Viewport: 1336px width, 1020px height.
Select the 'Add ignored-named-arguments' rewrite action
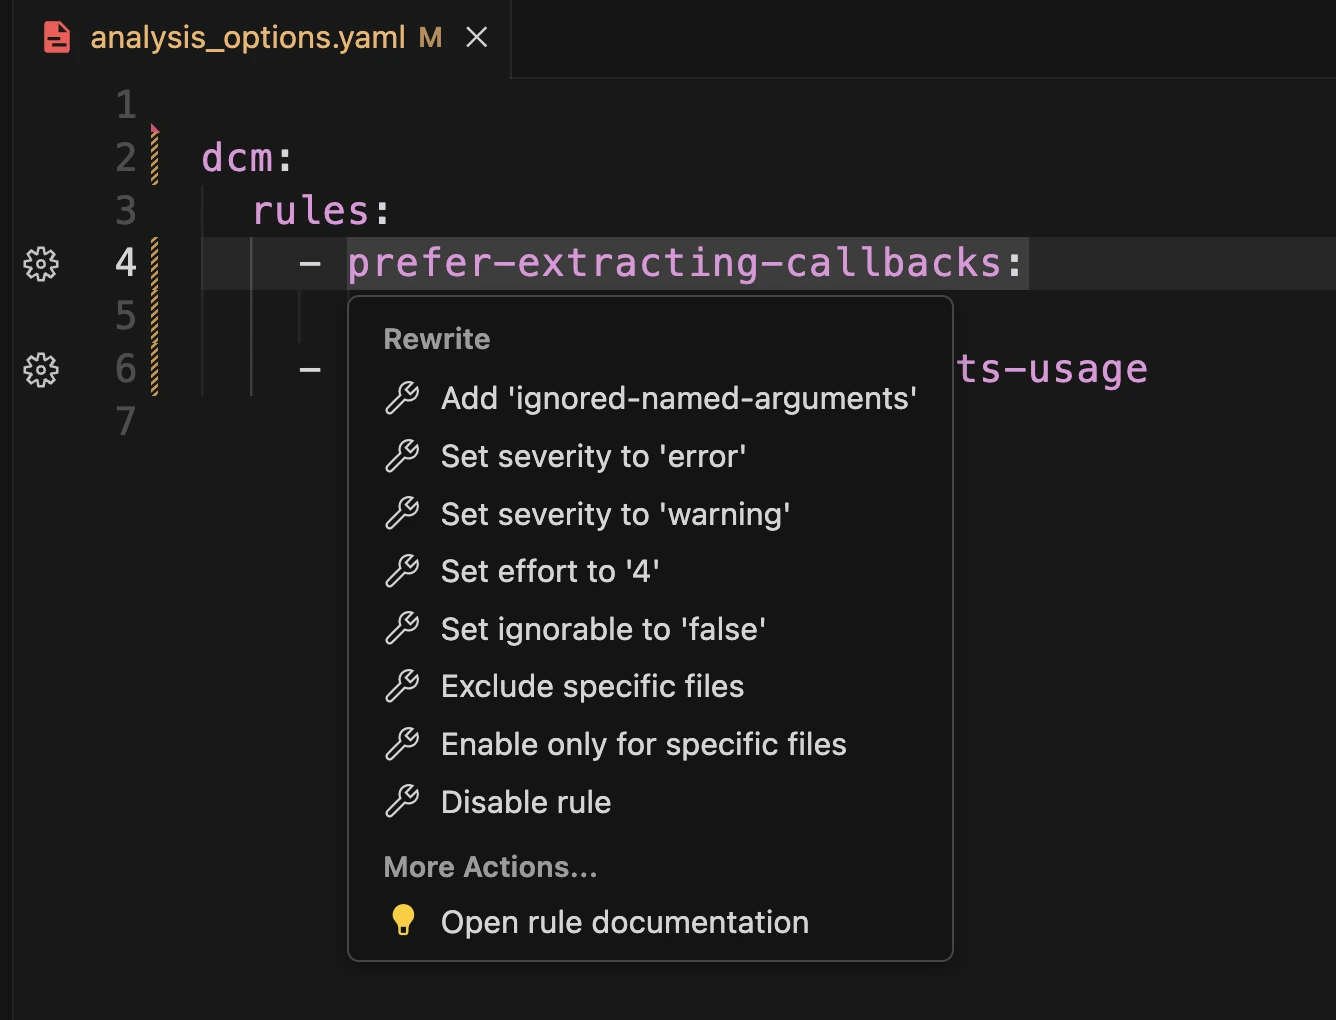678,398
